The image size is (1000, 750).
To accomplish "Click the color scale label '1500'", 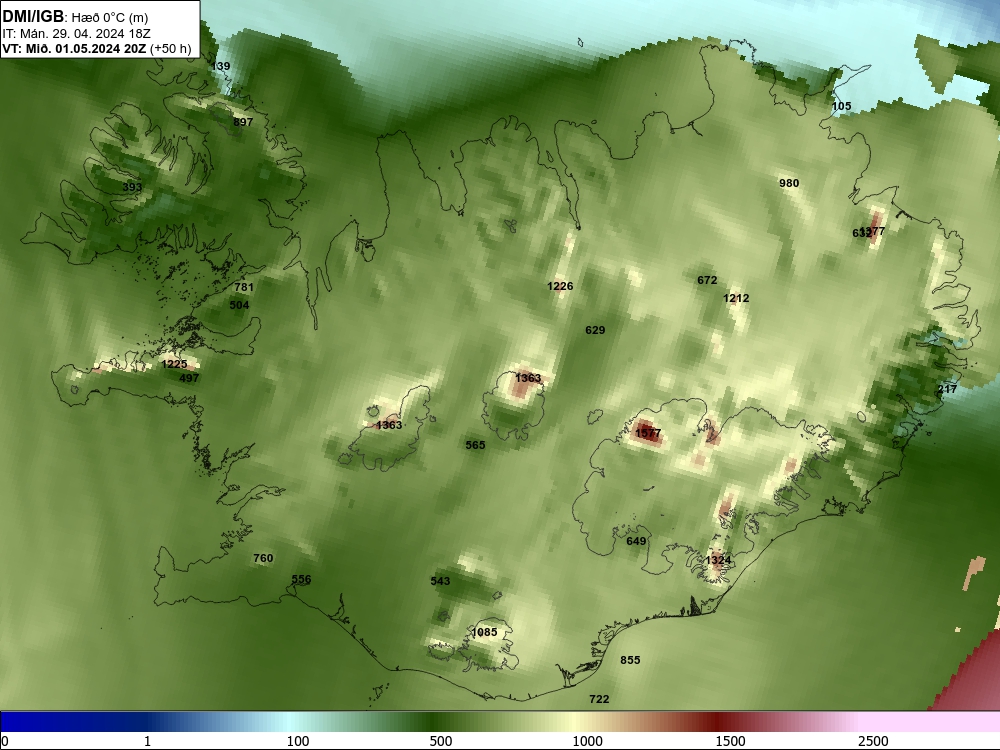I will tap(730, 741).
